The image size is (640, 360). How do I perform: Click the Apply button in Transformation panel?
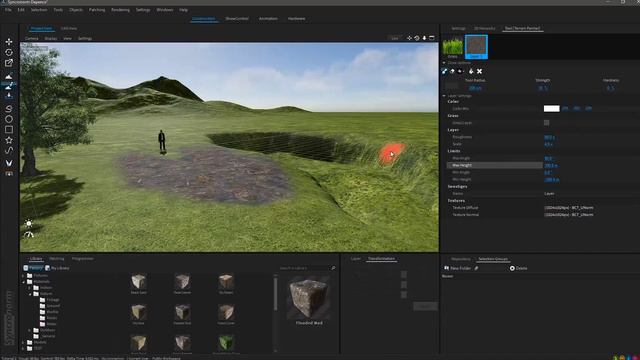[x=425, y=306]
